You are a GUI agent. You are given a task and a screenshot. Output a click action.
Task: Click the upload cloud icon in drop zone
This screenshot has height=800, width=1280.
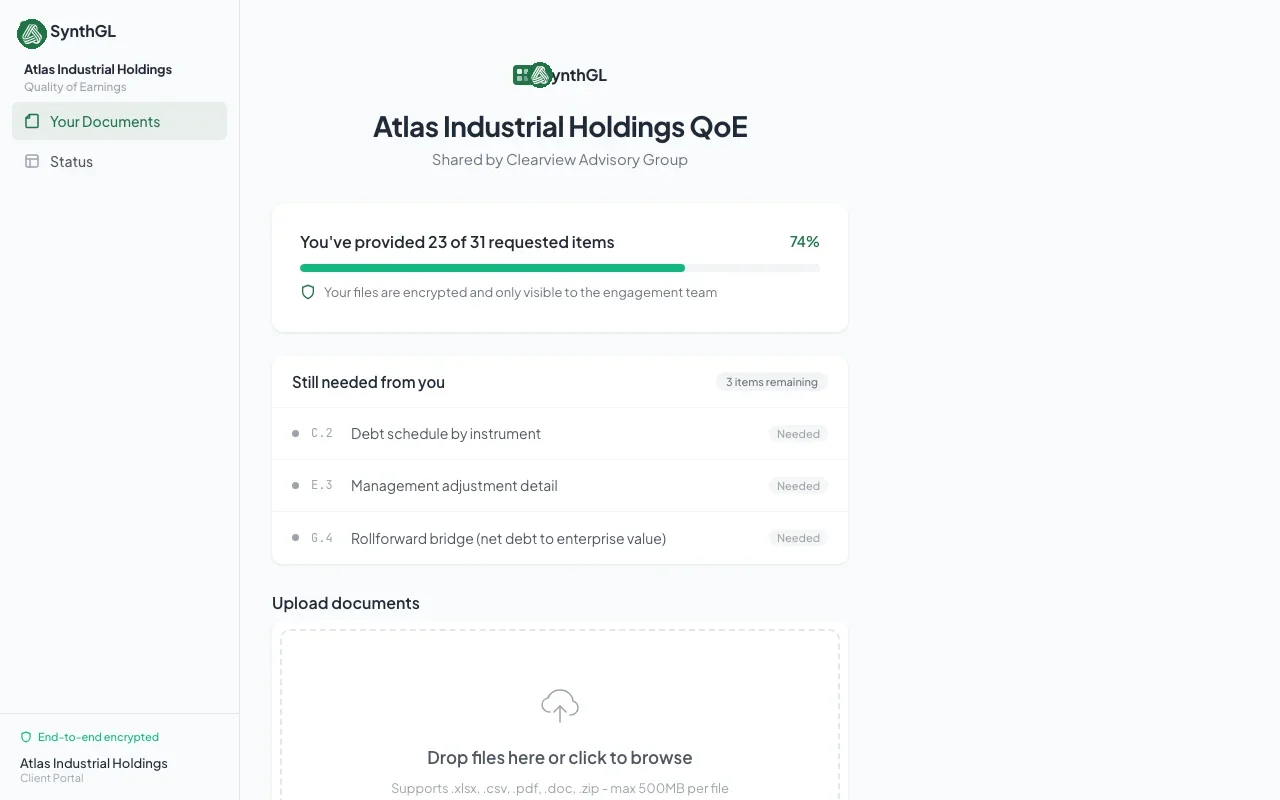(x=559, y=705)
